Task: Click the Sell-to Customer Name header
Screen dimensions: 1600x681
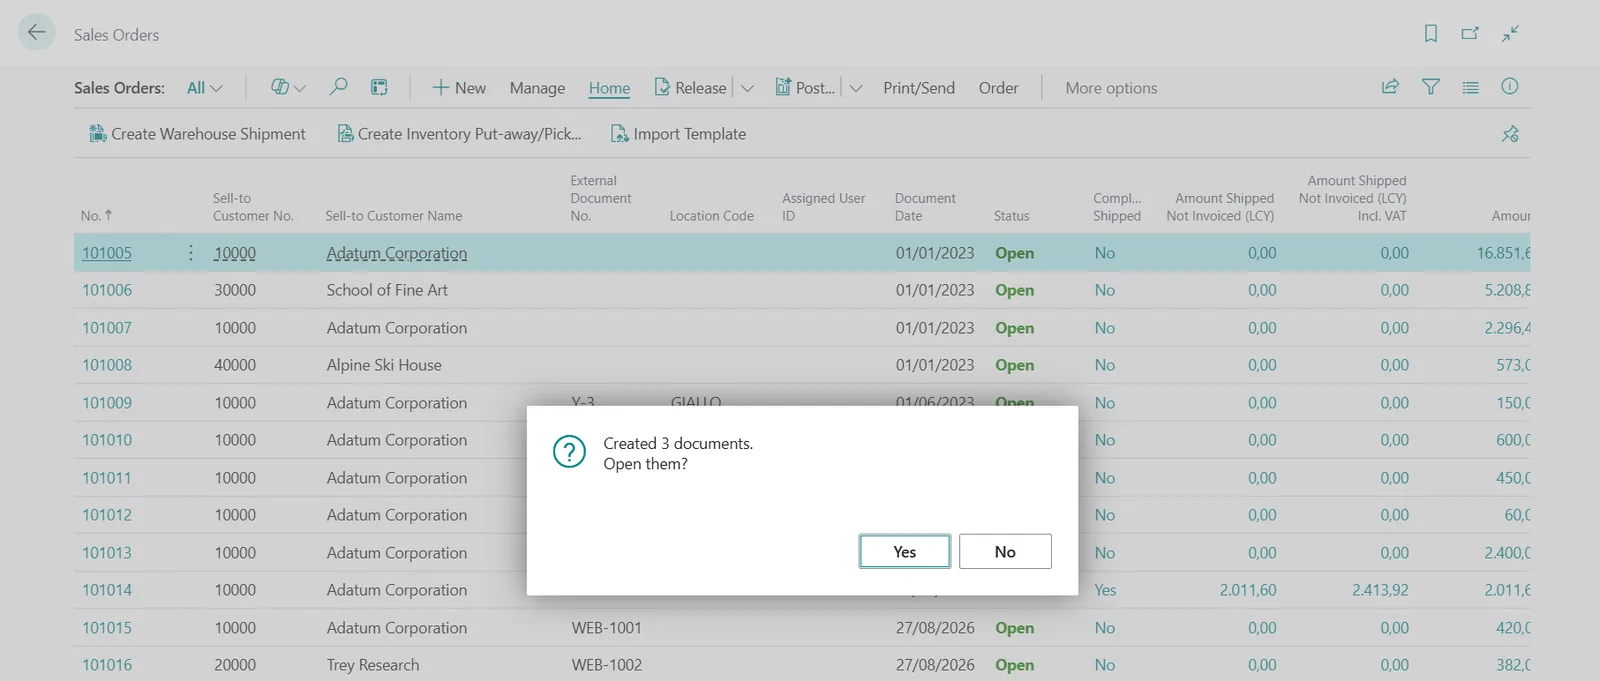Action: (394, 216)
